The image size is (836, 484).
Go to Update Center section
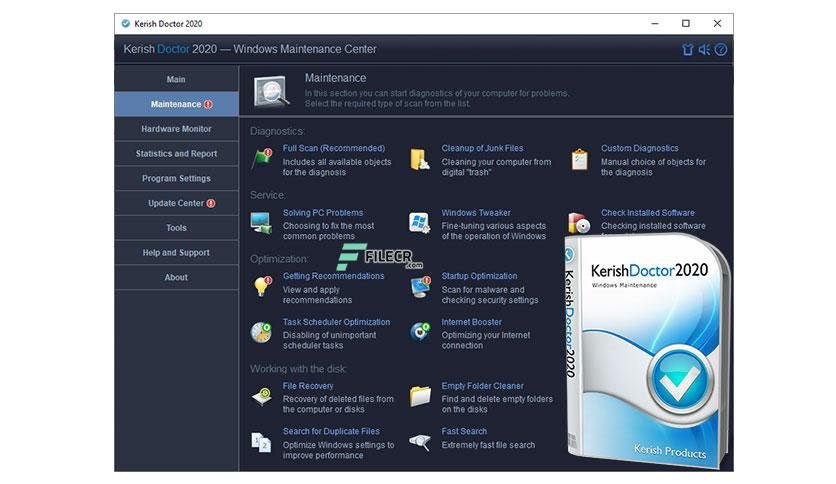[x=176, y=203]
